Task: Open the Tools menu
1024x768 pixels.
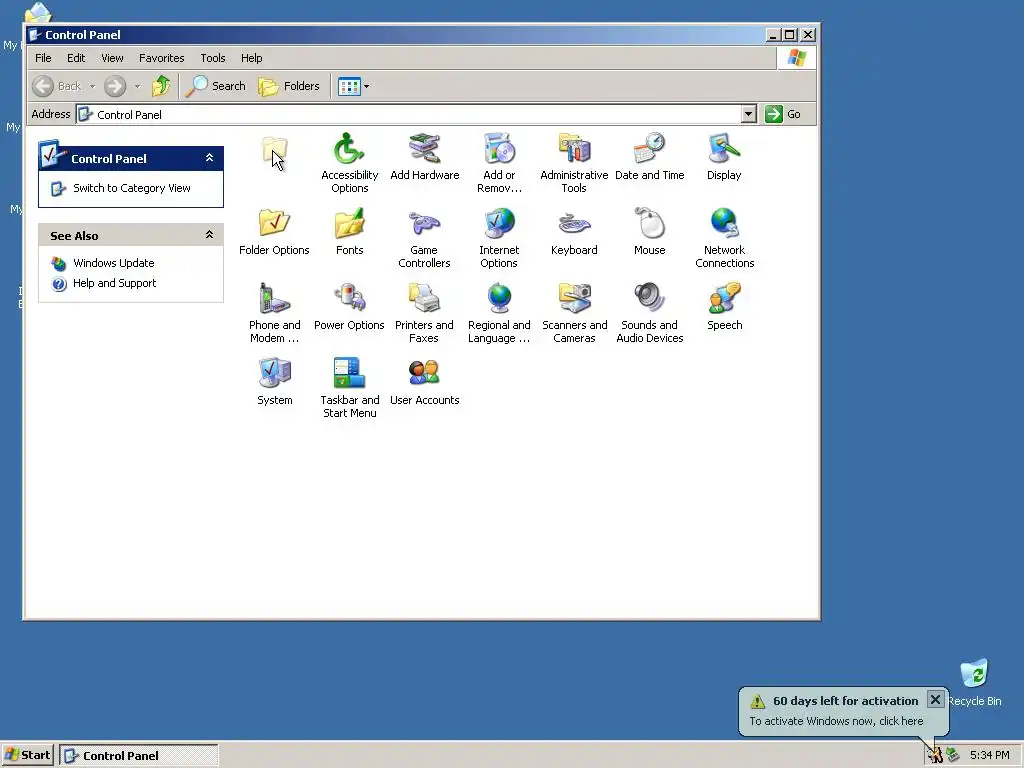Action: pyautogui.click(x=213, y=58)
